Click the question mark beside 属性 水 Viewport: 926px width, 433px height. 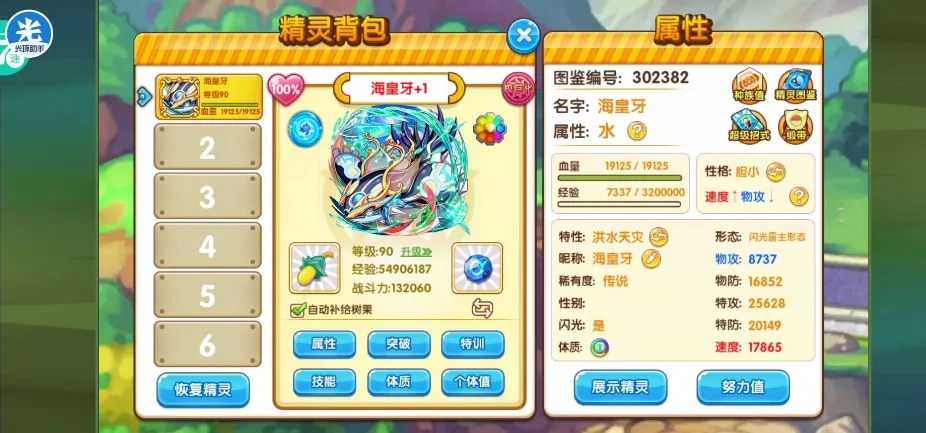pos(637,130)
